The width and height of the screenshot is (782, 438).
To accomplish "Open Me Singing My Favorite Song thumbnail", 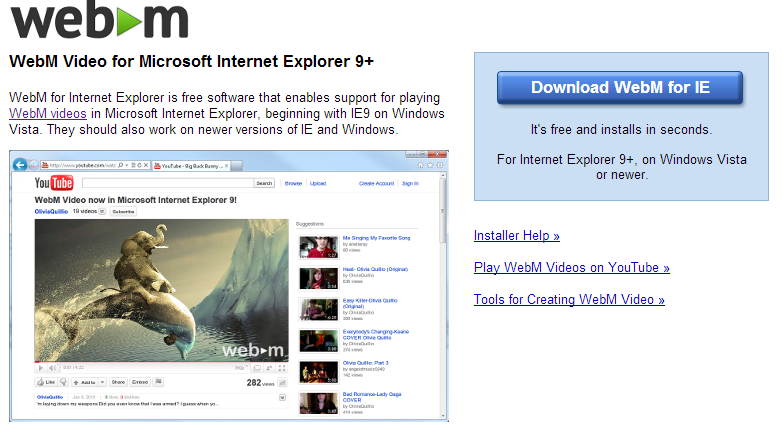I will (x=318, y=247).
